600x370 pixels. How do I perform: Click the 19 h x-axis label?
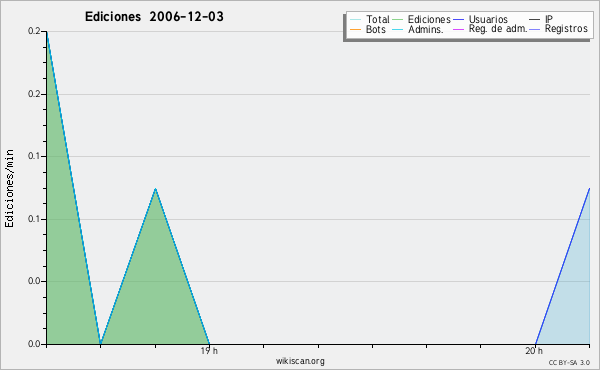coord(209,350)
